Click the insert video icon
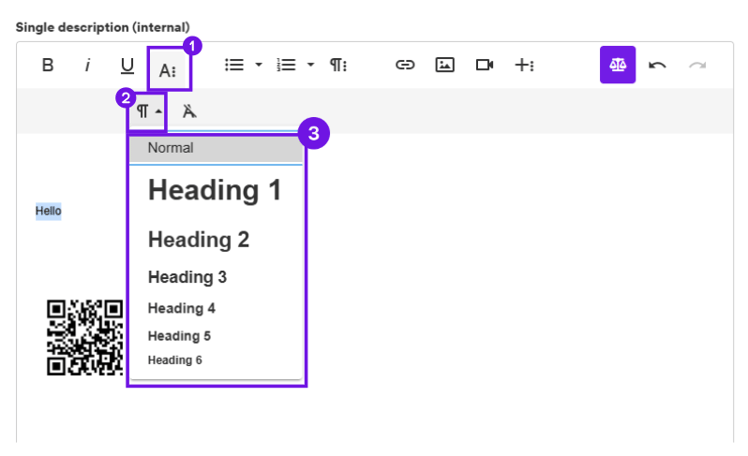The height and width of the screenshot is (456, 748). pos(485,65)
